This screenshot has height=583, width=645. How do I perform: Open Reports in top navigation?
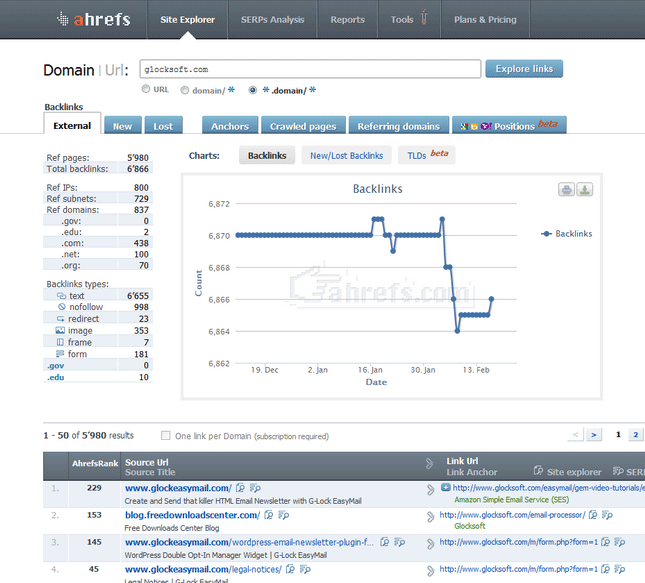[x=348, y=19]
